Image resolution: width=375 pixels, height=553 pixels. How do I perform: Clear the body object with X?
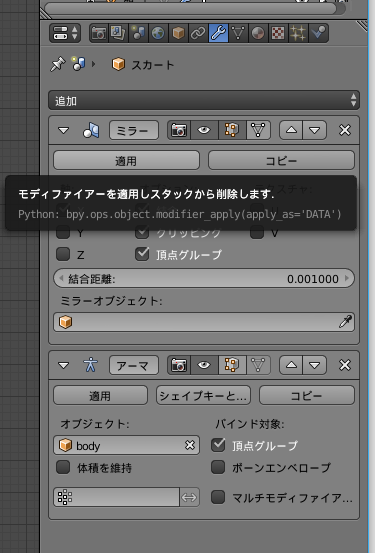pyautogui.click(x=190, y=445)
